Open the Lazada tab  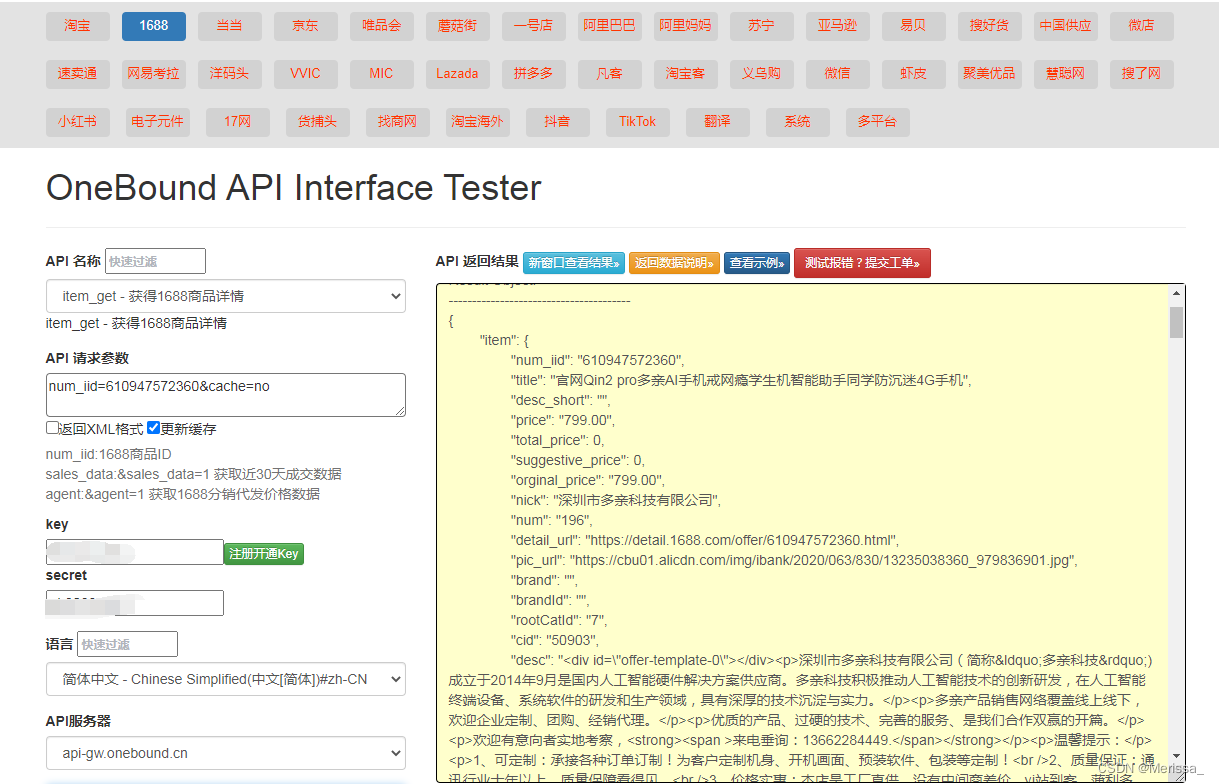point(457,74)
